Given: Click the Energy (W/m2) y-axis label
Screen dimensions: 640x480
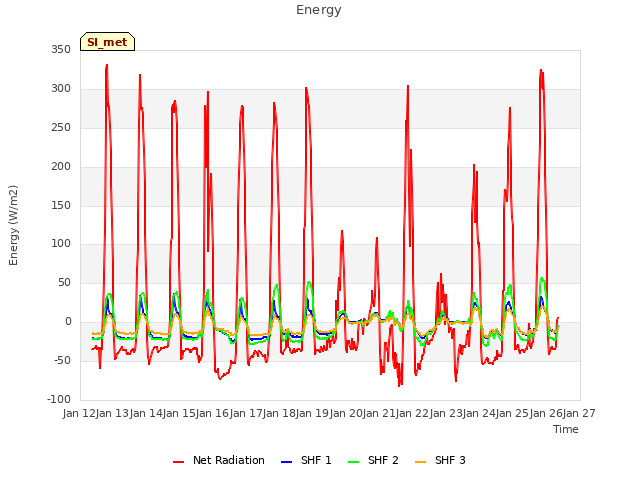Looking at the screenshot, I should pyautogui.click(x=13, y=225).
